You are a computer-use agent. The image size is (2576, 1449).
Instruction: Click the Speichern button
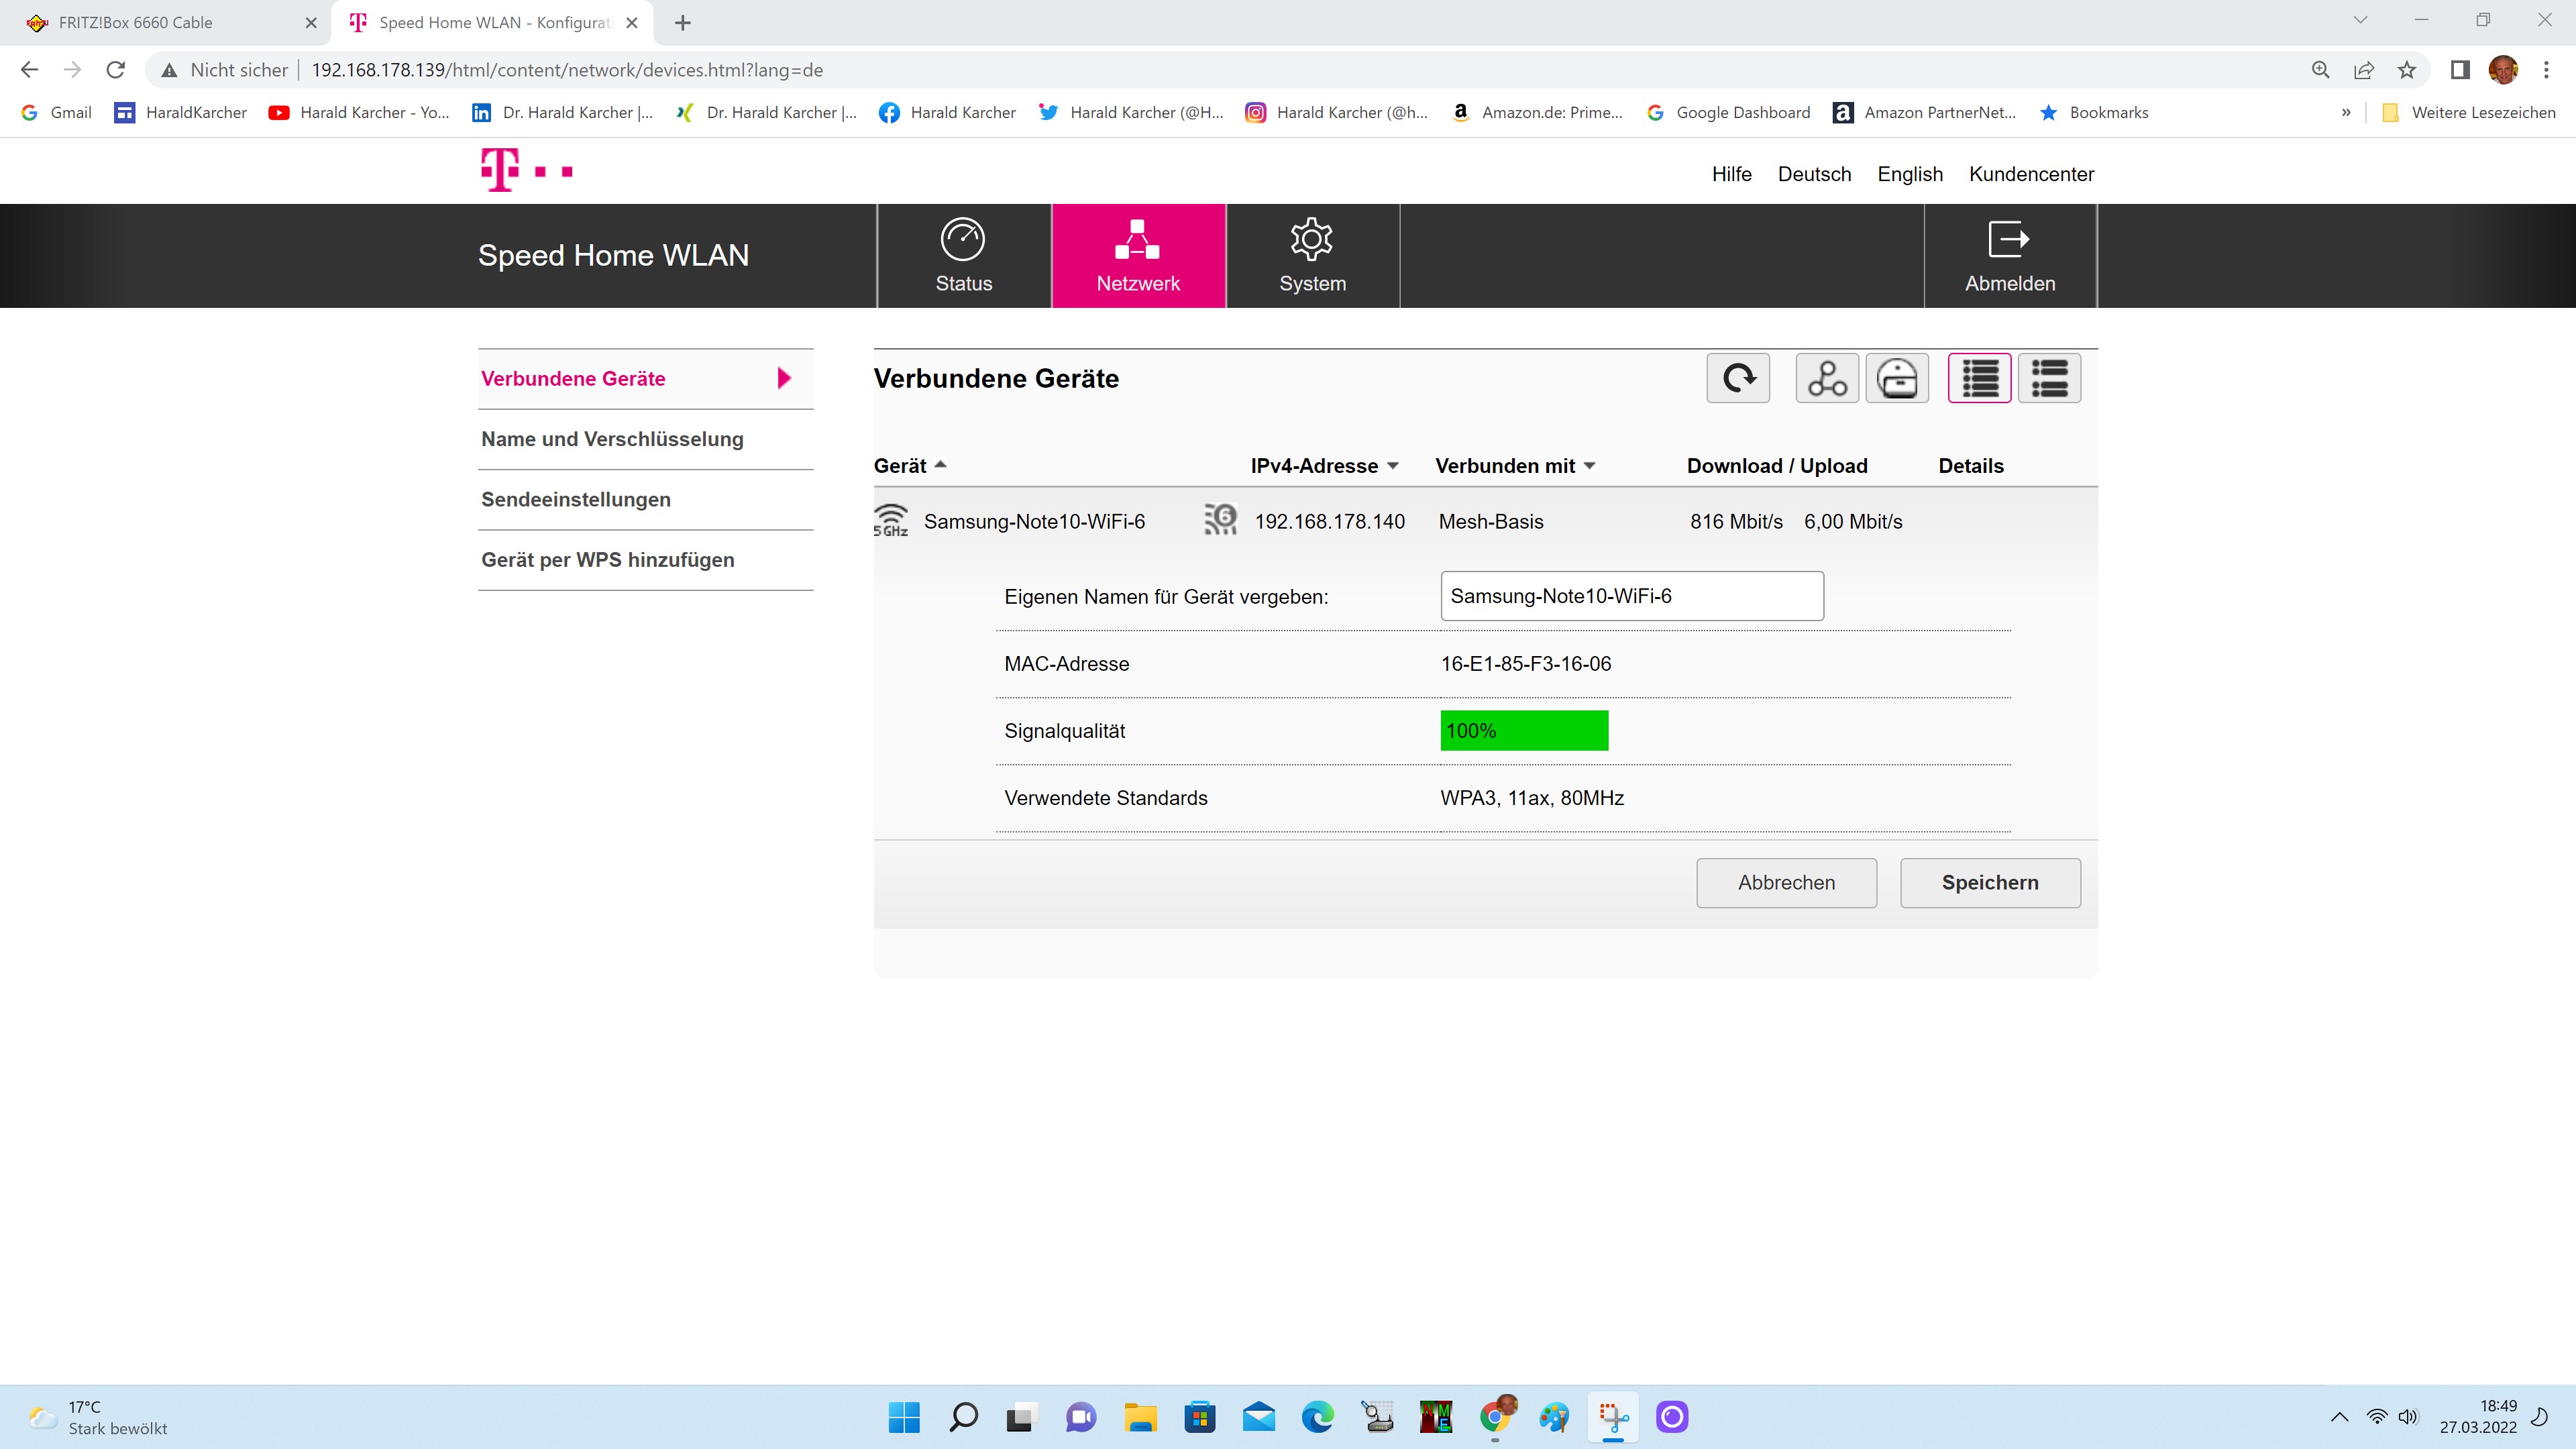[1990, 883]
